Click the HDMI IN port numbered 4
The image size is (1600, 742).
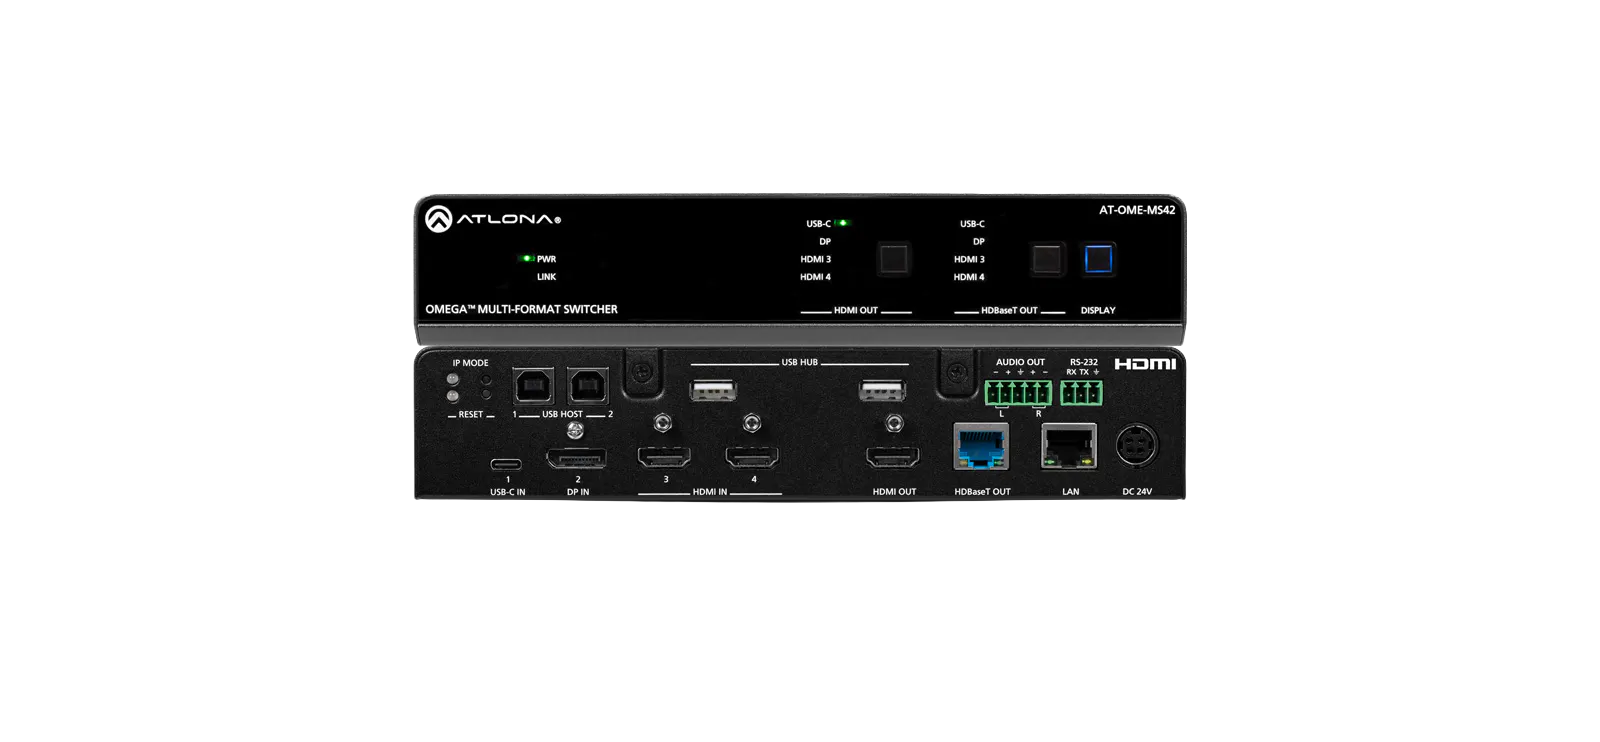point(752,458)
